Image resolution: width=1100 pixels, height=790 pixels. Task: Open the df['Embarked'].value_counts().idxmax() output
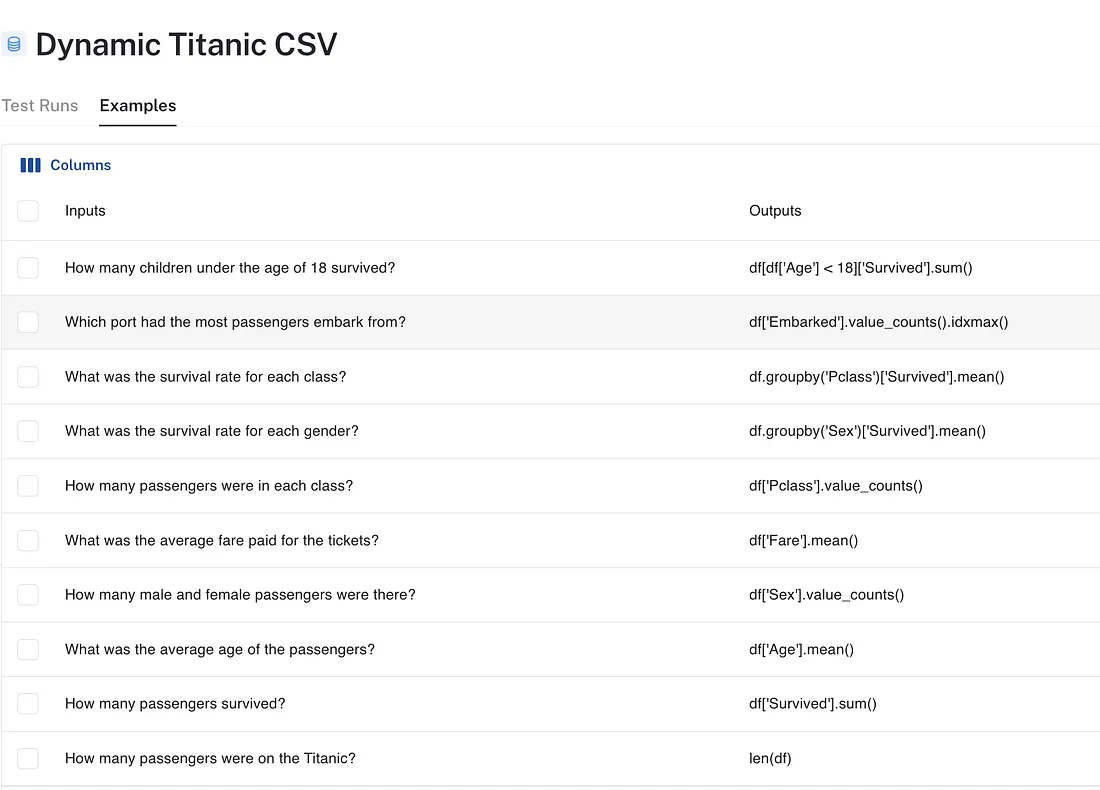[x=878, y=322]
